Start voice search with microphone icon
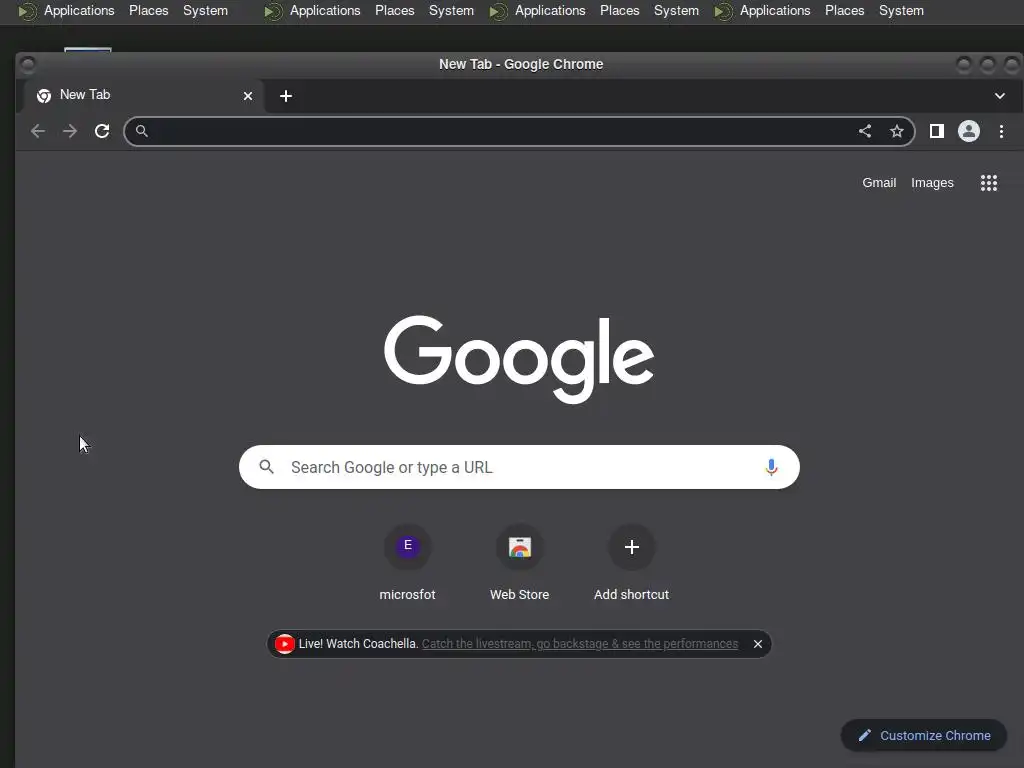The height and width of the screenshot is (768, 1024). pyautogui.click(x=771, y=468)
